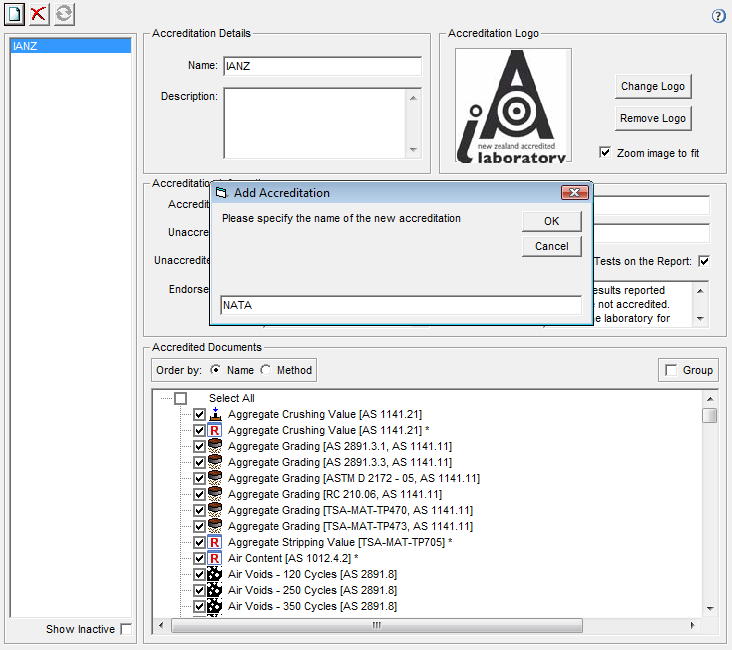The image size is (732, 650).
Task: Select IANZ in the accreditation list
Action: pos(70,46)
